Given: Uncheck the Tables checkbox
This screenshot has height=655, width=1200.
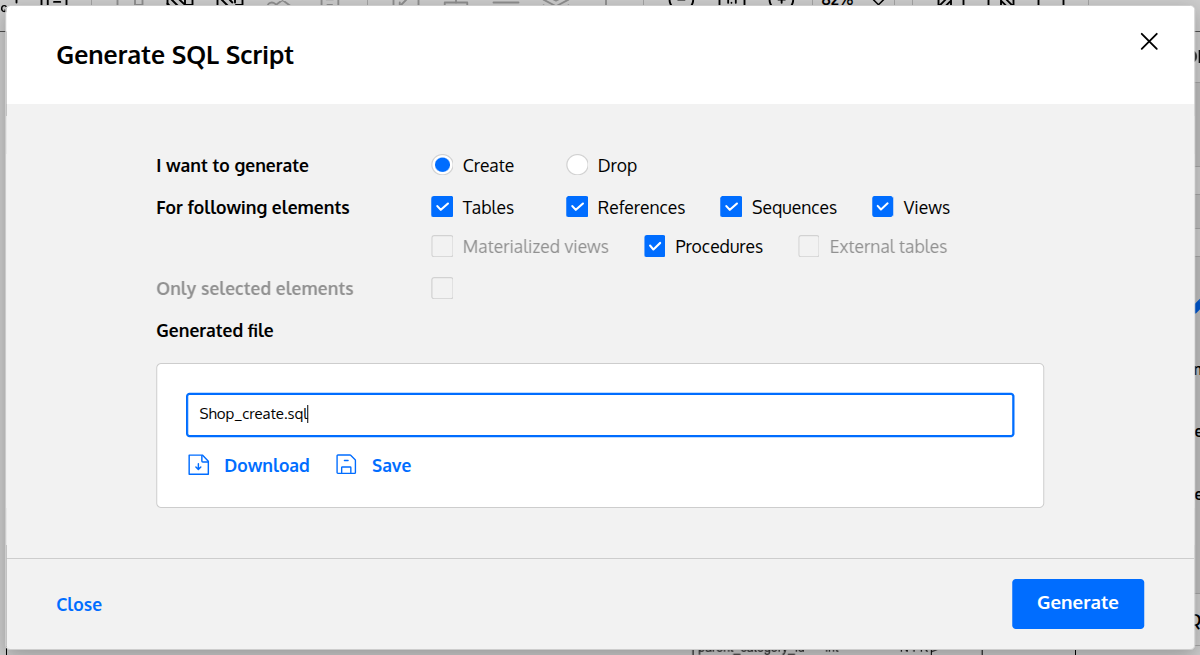Looking at the screenshot, I should point(442,207).
